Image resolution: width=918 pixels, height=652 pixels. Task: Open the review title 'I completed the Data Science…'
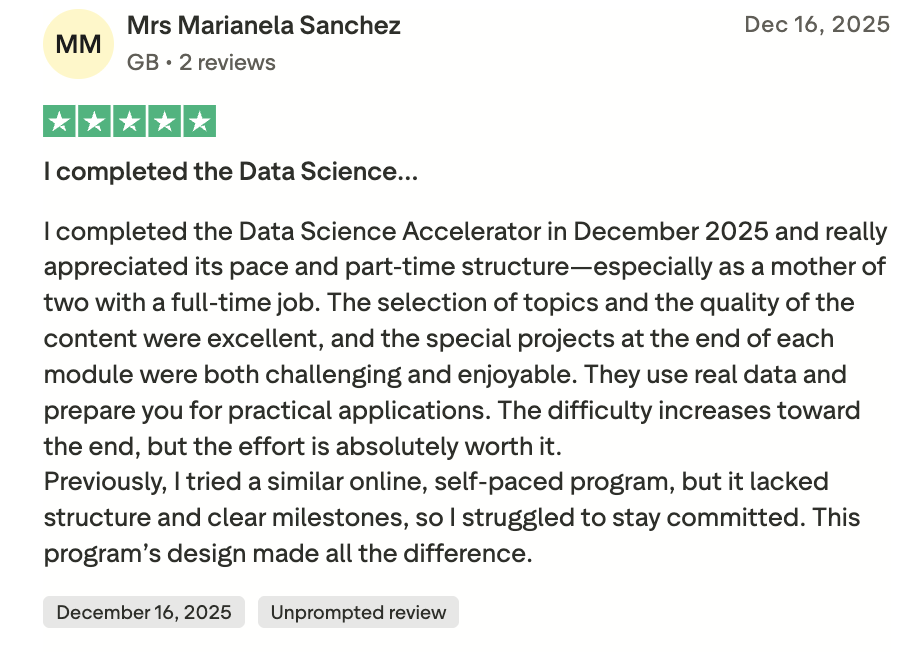[x=230, y=172]
